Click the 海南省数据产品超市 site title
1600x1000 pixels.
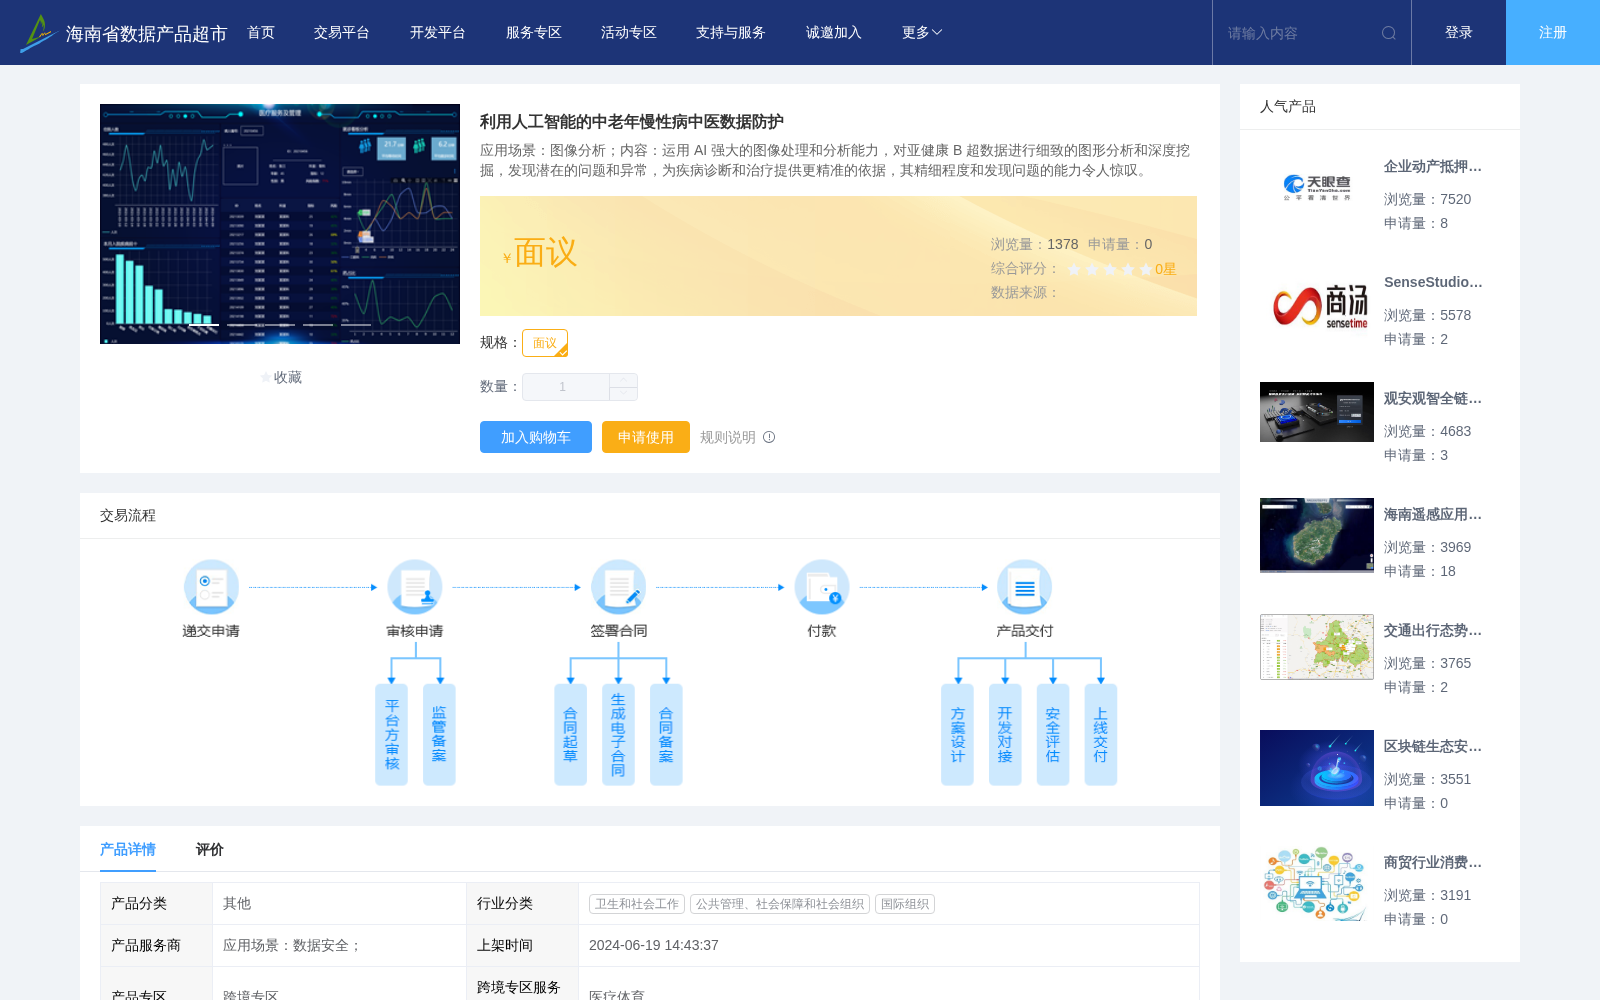click(x=146, y=34)
